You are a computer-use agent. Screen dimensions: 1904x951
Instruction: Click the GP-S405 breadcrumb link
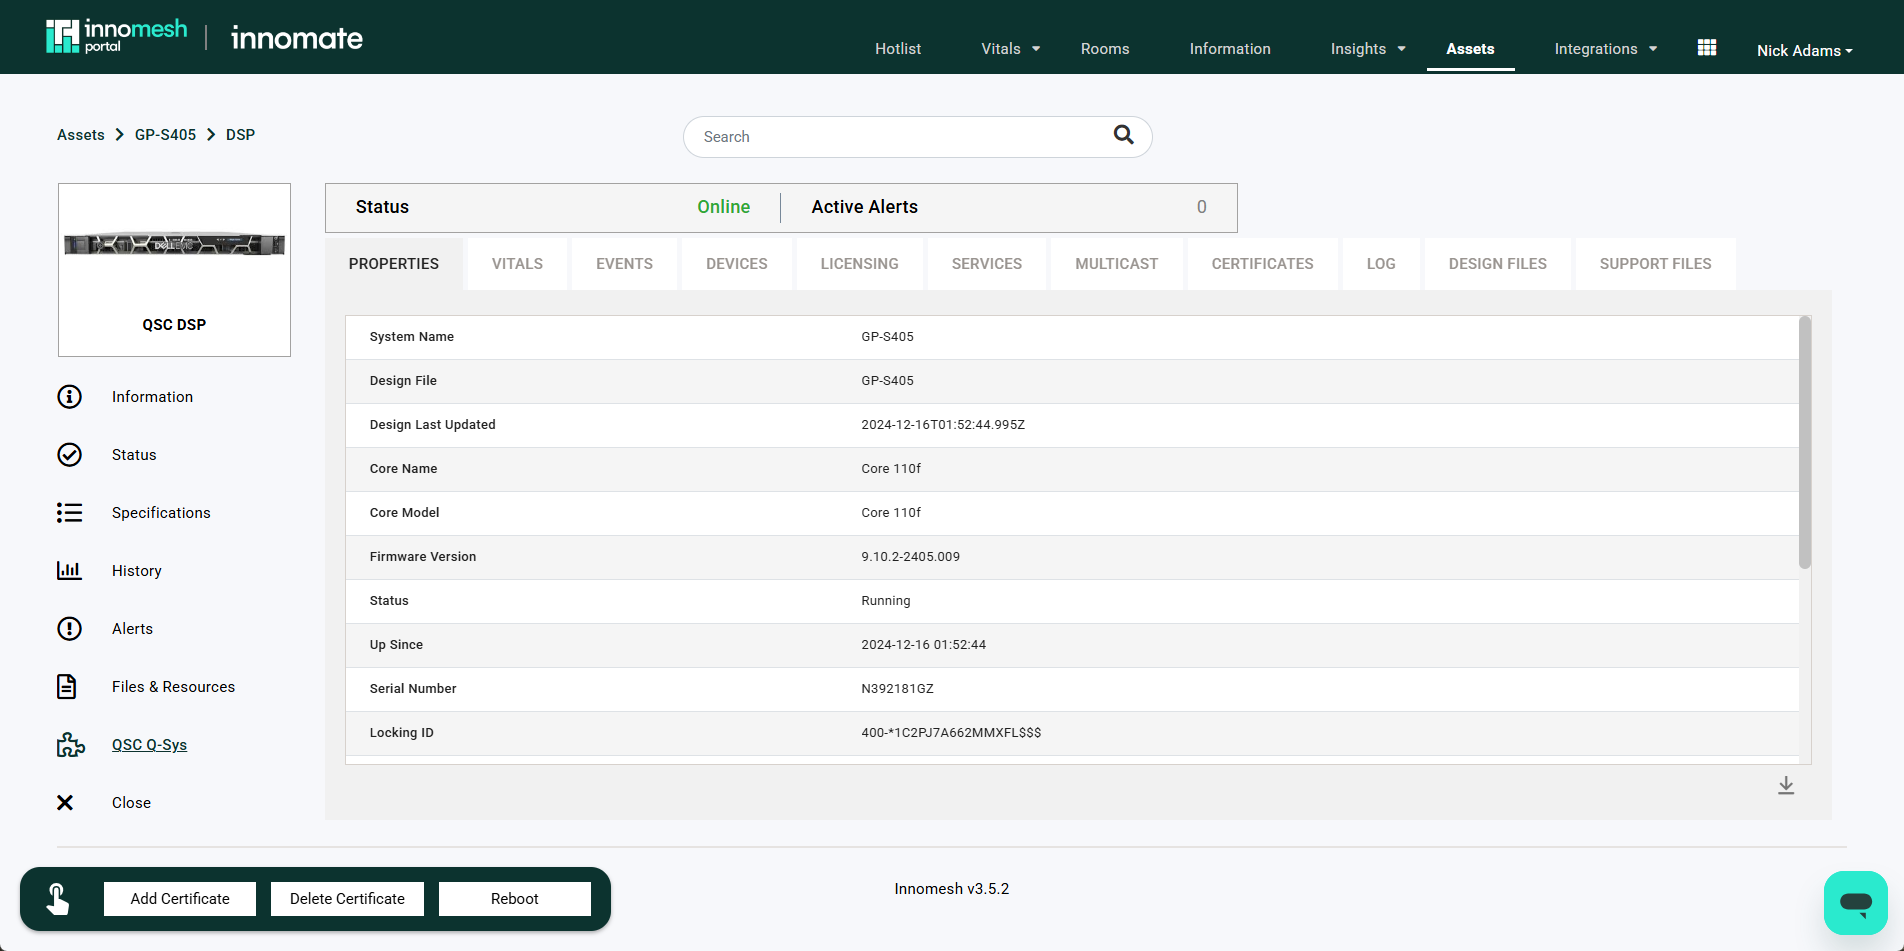tap(166, 135)
